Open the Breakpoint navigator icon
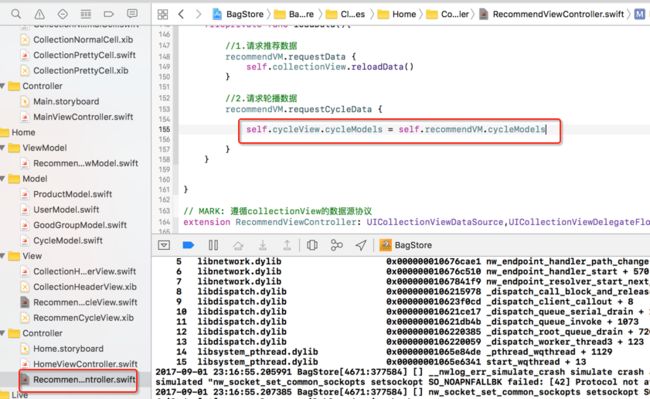Image resolution: width=650 pixels, height=399 pixels. click(109, 14)
